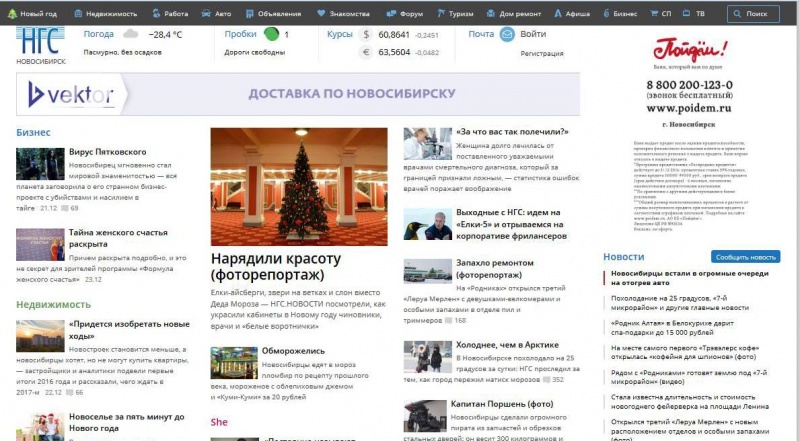The height and width of the screenshot is (441, 800).
Task: Open the Погода weather link
Action: point(98,34)
